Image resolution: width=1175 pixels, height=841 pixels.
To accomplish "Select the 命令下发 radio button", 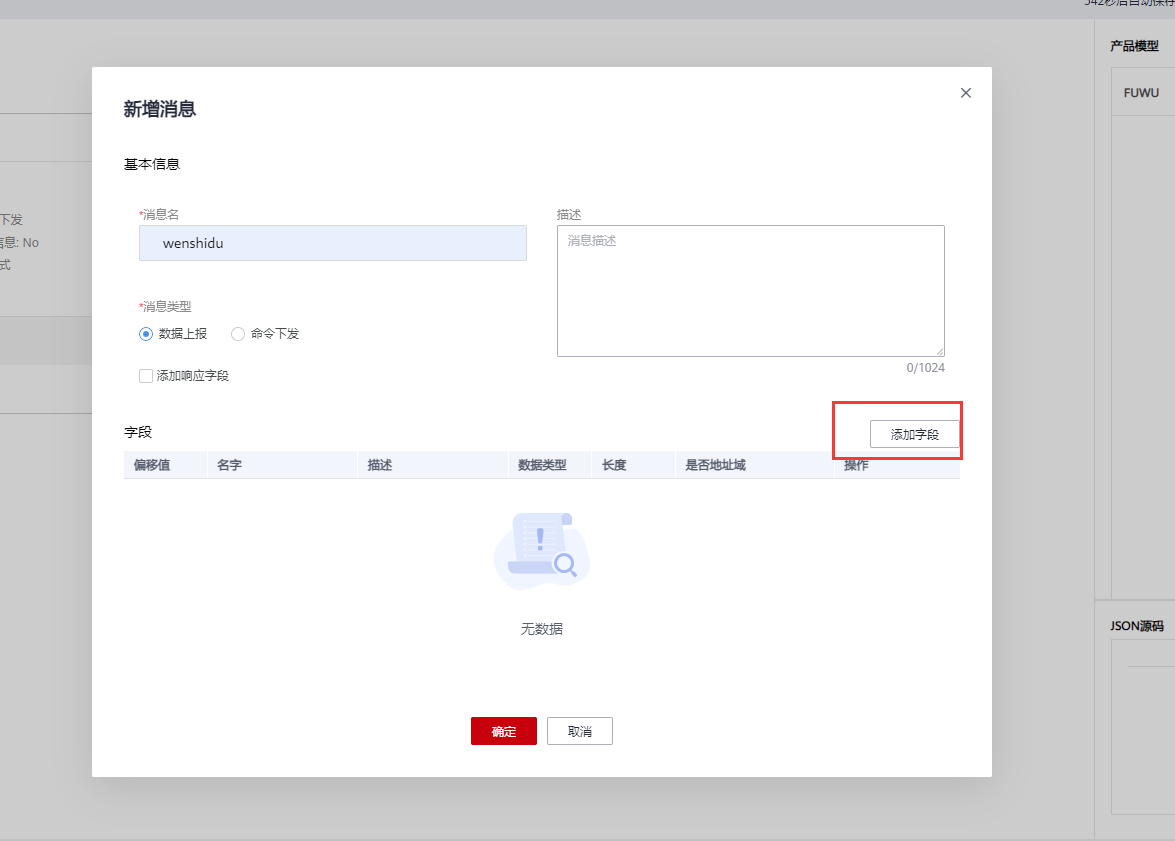I will tap(238, 334).
